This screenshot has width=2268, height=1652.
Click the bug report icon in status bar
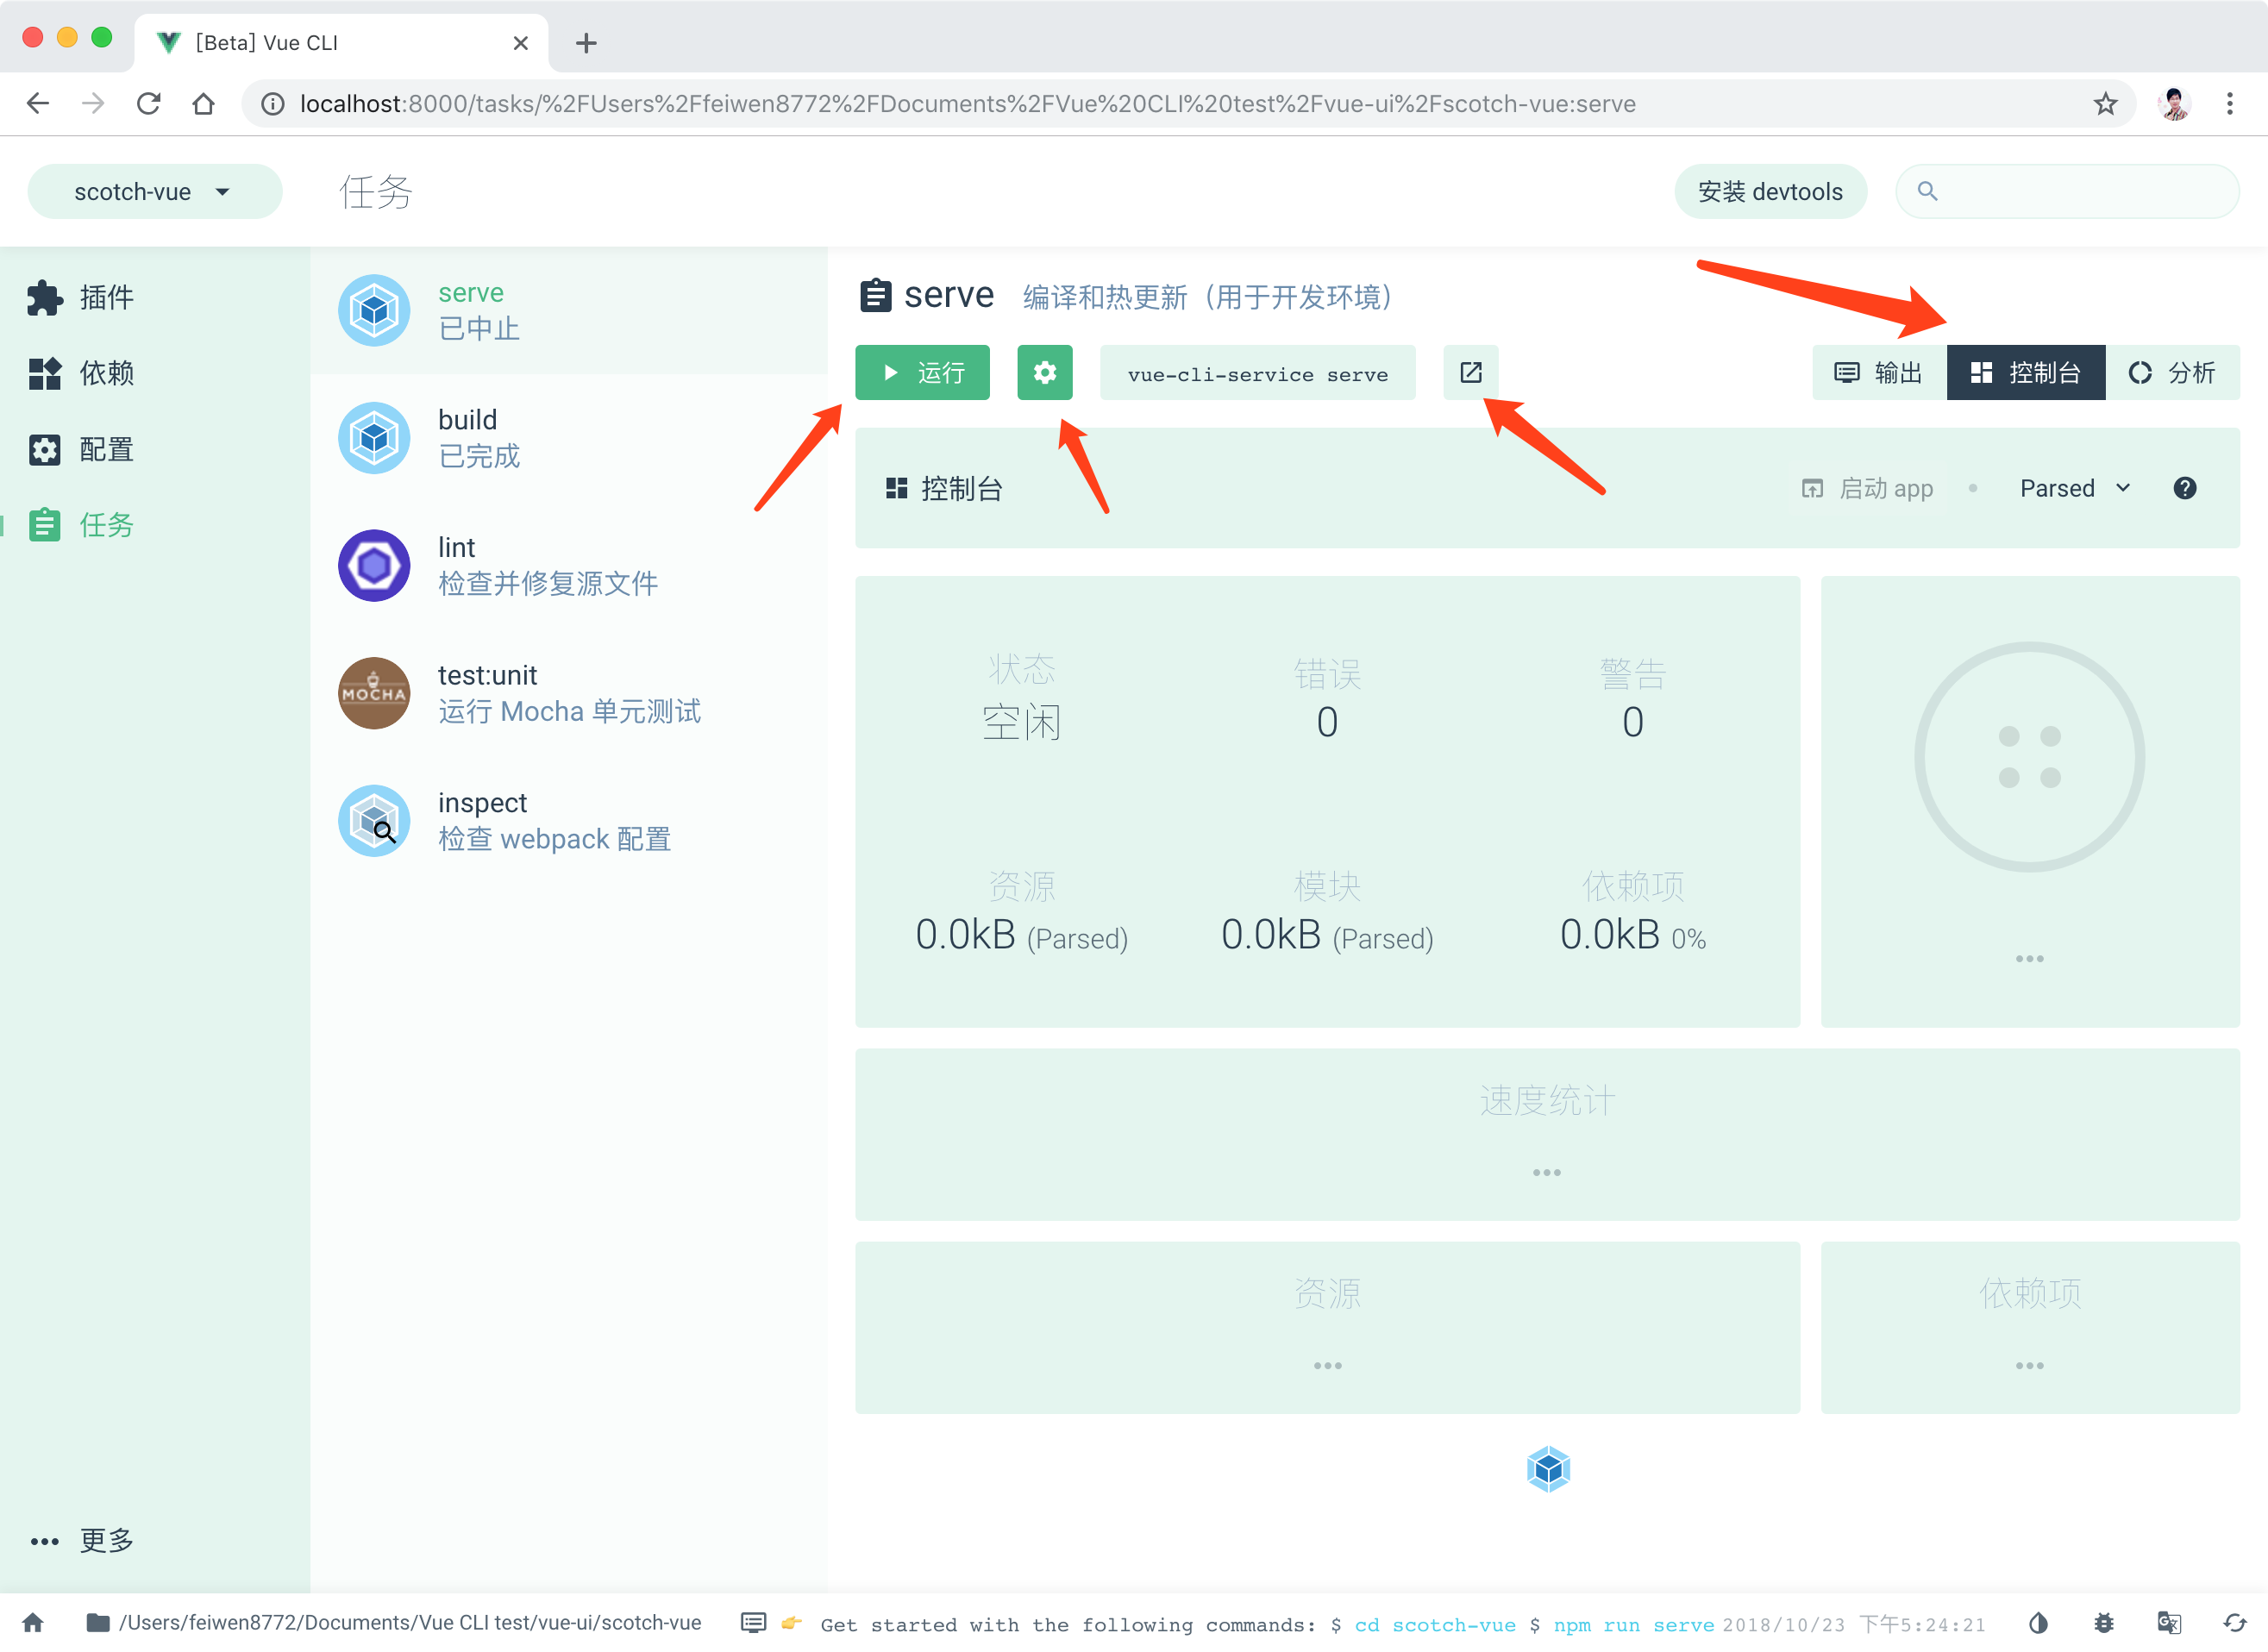tap(2104, 1622)
